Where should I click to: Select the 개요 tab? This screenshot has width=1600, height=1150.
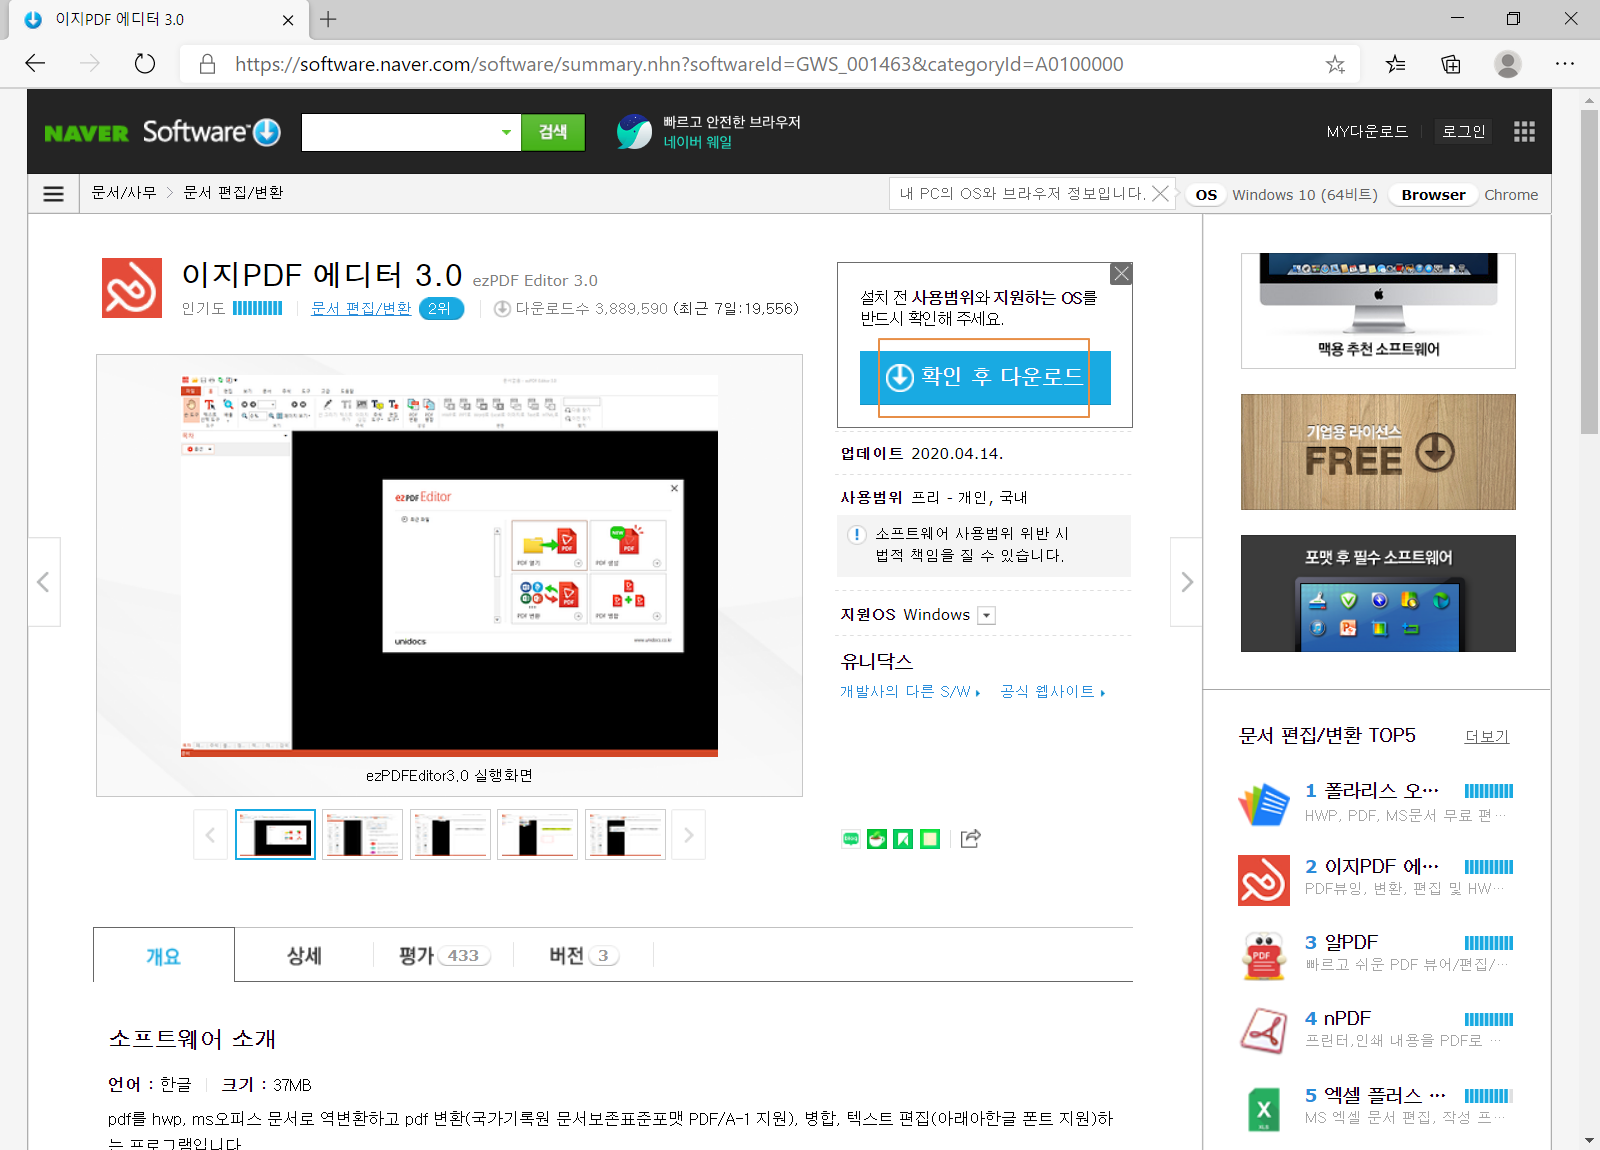pyautogui.click(x=164, y=956)
